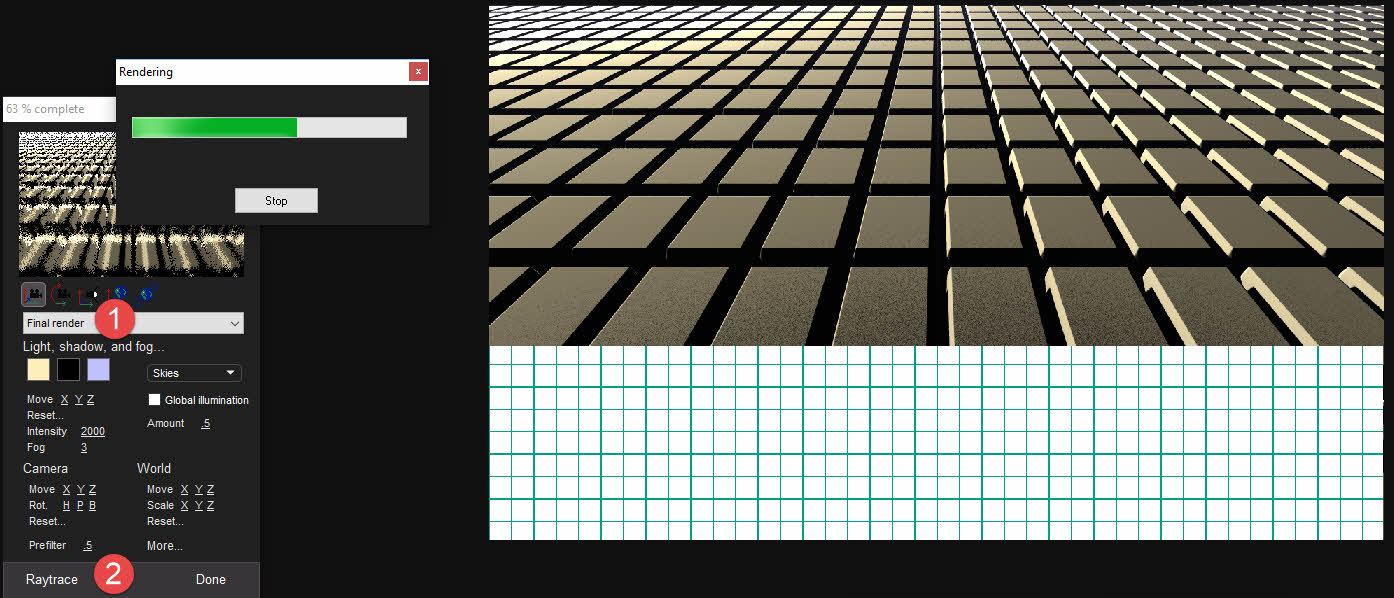Screen dimensions: 1394x598
Task: Open More... world options
Action: [164, 546]
